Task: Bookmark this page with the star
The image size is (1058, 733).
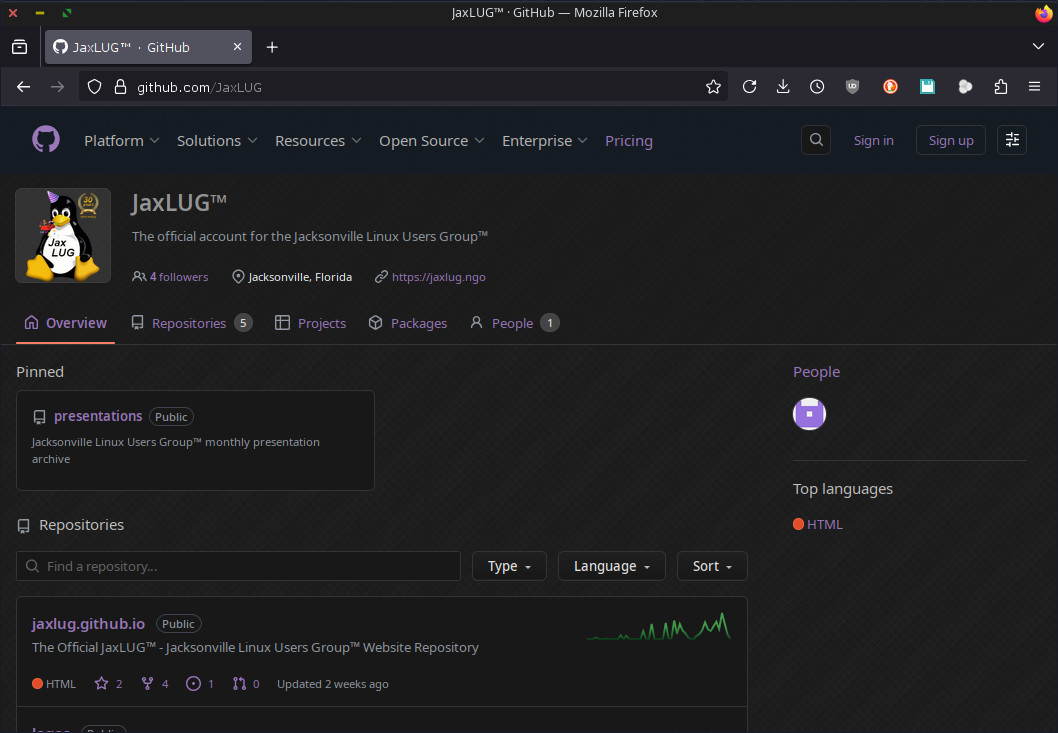Action: click(713, 86)
